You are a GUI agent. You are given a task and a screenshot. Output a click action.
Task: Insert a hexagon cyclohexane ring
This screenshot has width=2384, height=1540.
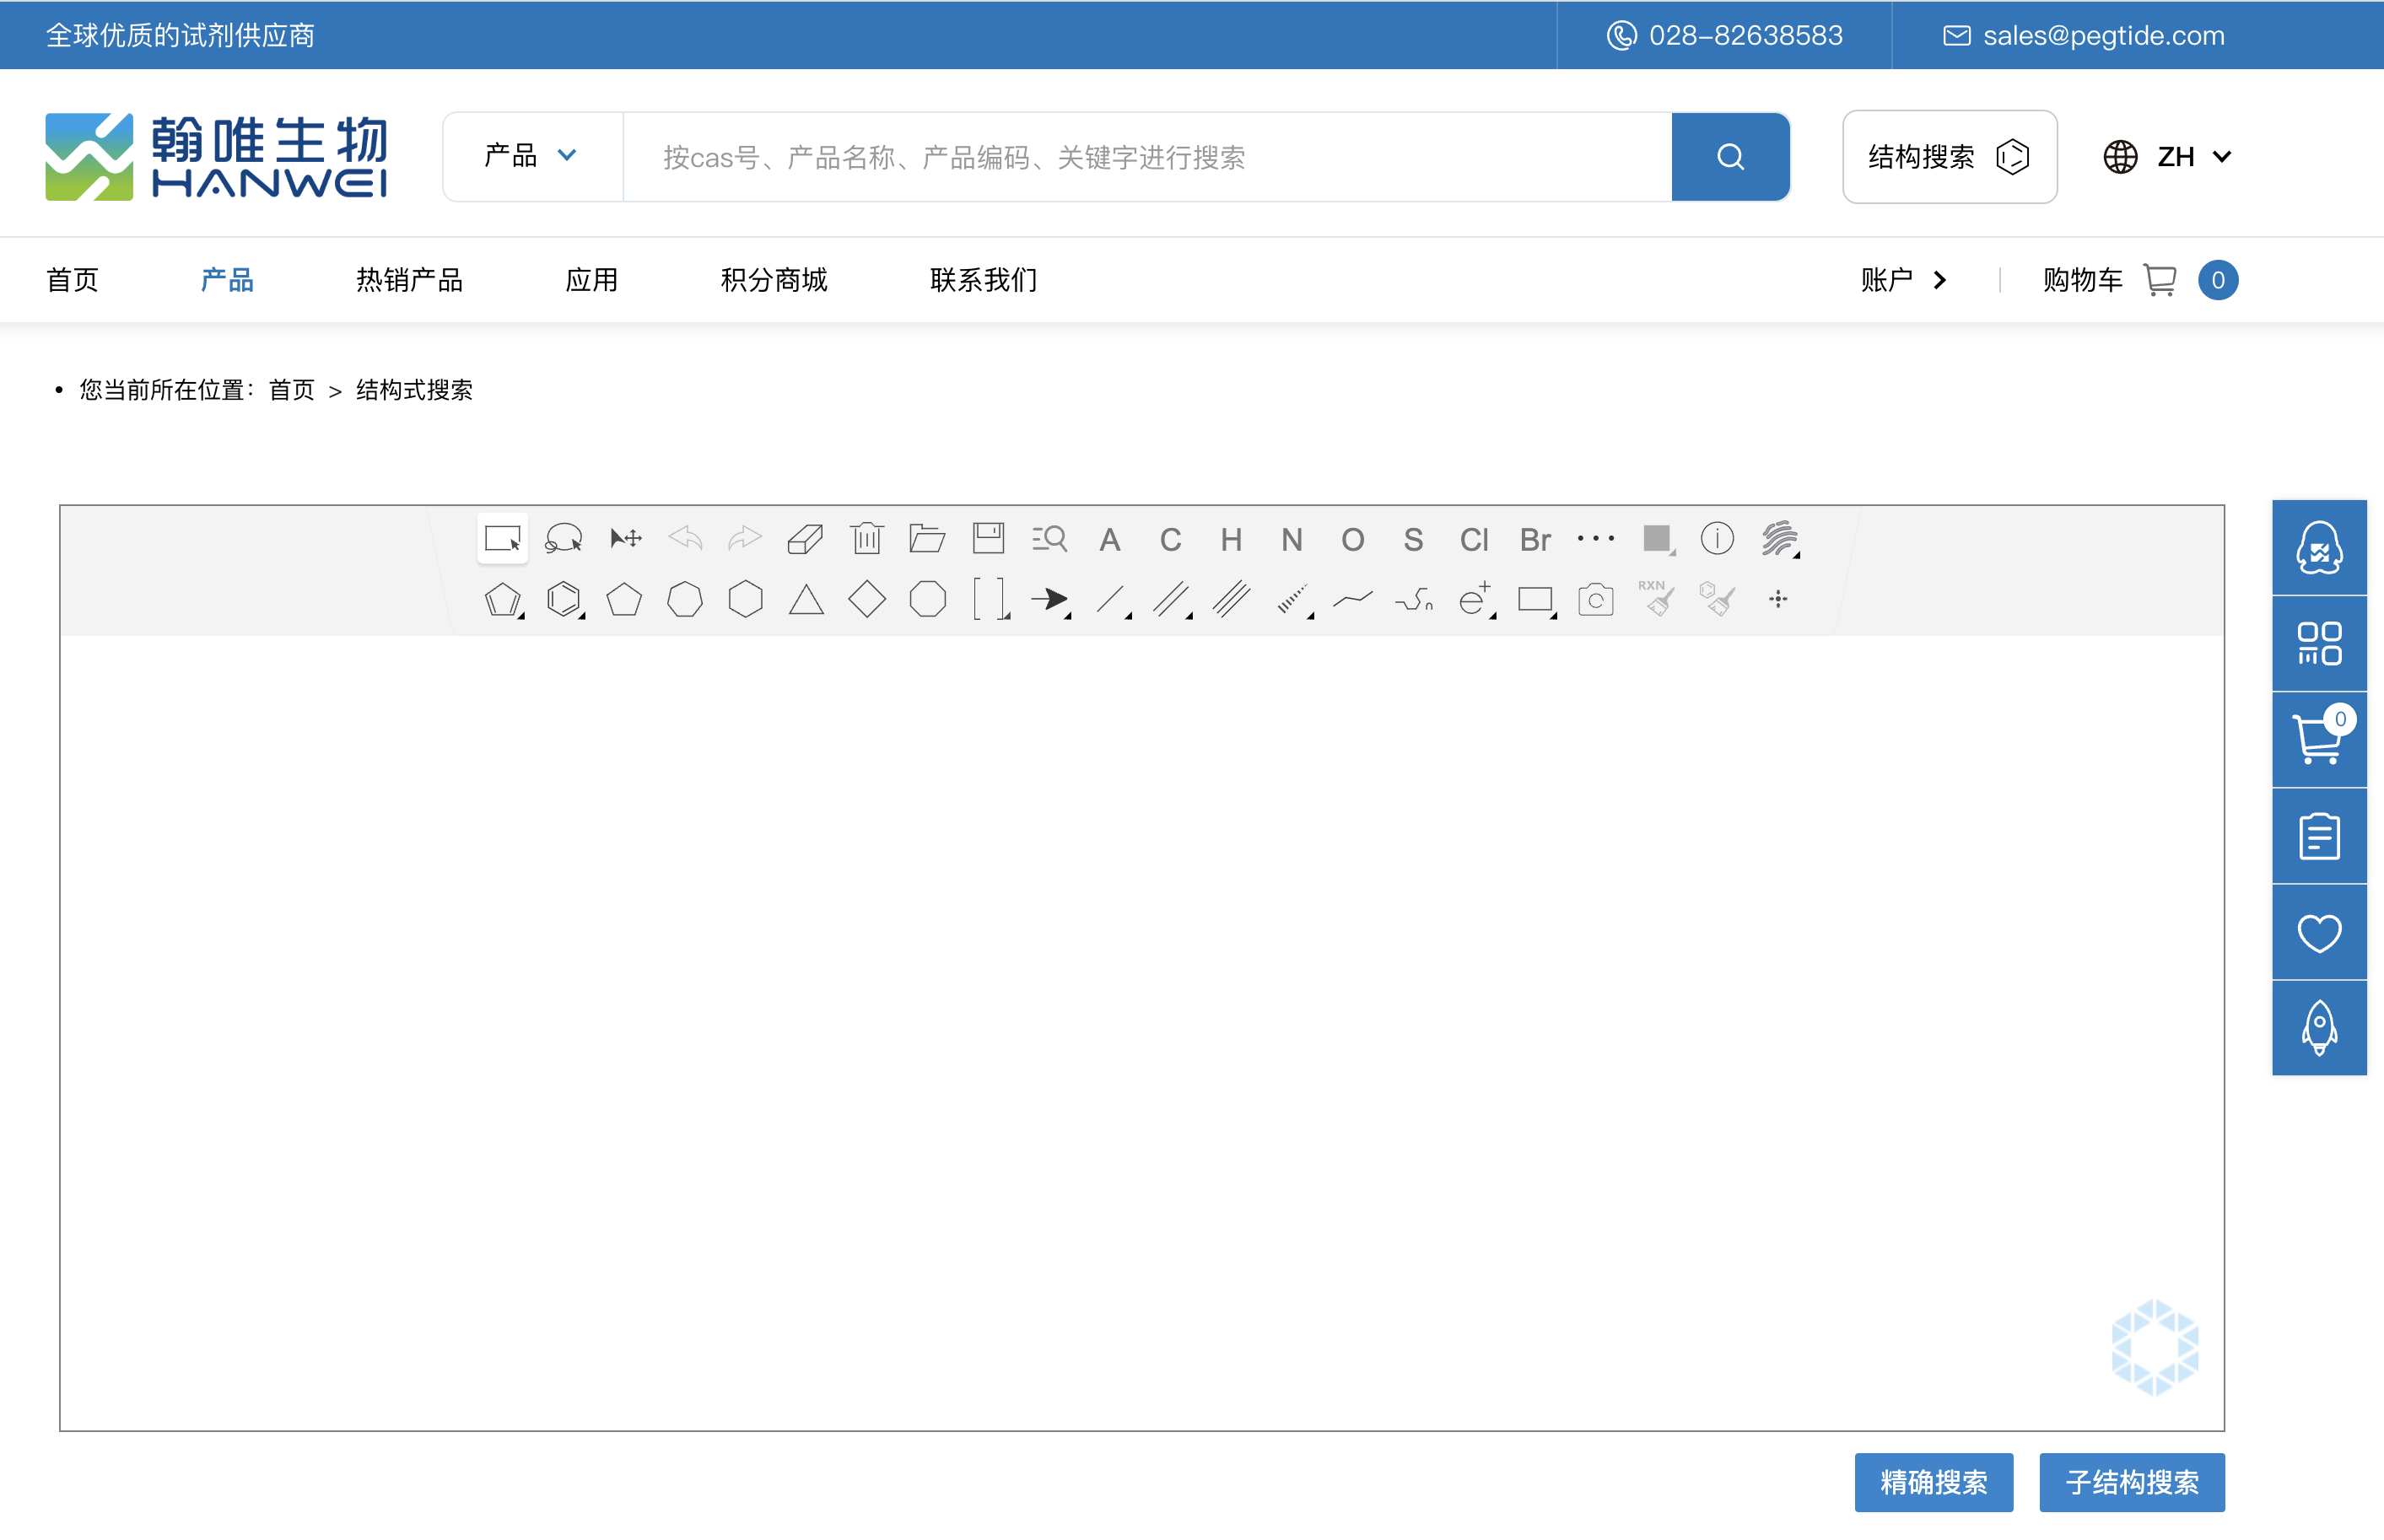pos(746,600)
